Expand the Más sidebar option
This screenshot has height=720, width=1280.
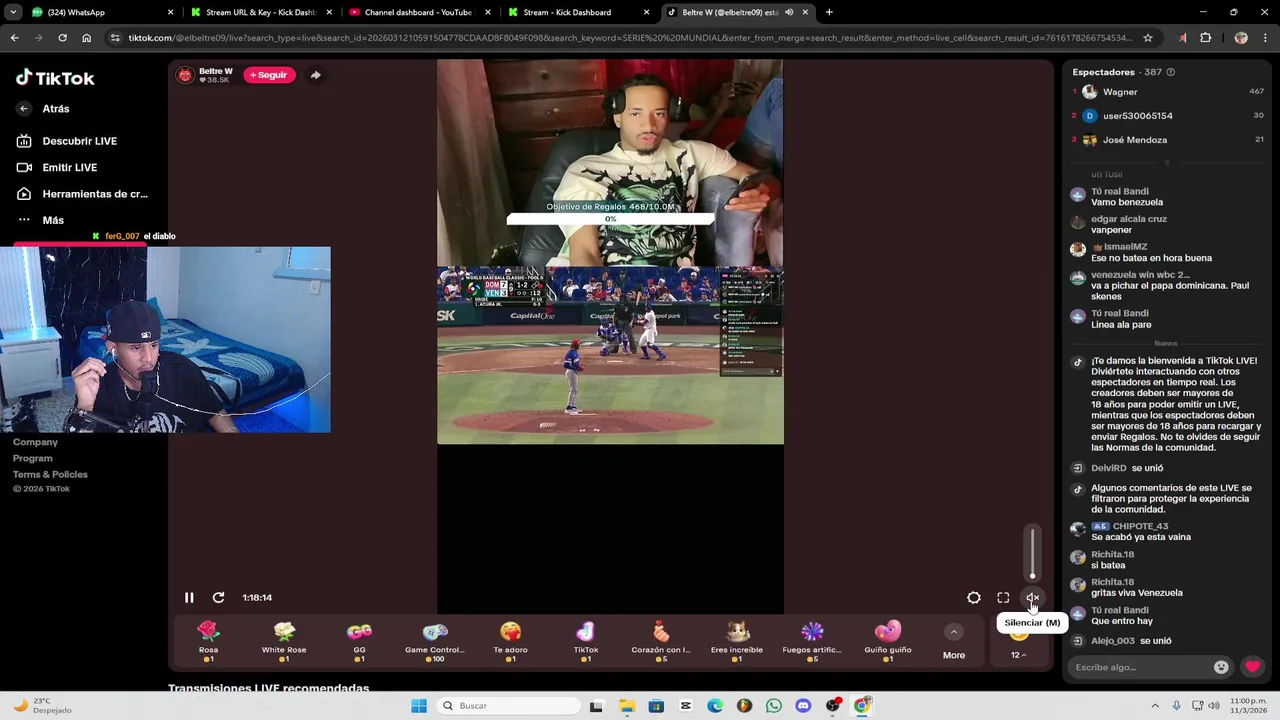tap(40, 220)
